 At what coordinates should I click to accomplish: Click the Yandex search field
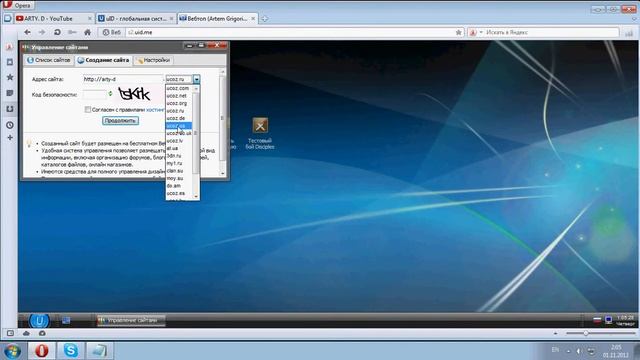[x=552, y=32]
